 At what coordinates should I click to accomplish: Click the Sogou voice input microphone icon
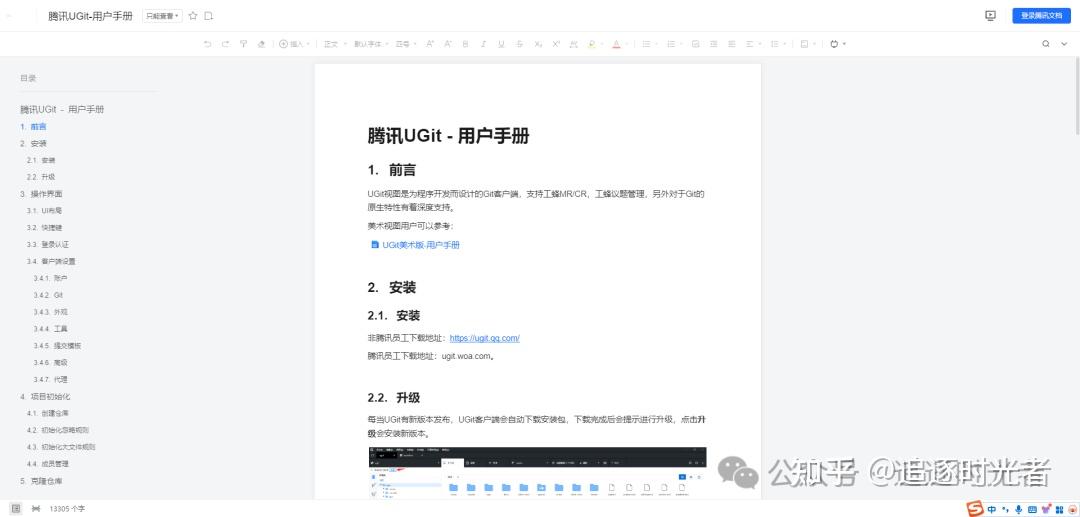click(x=1019, y=509)
